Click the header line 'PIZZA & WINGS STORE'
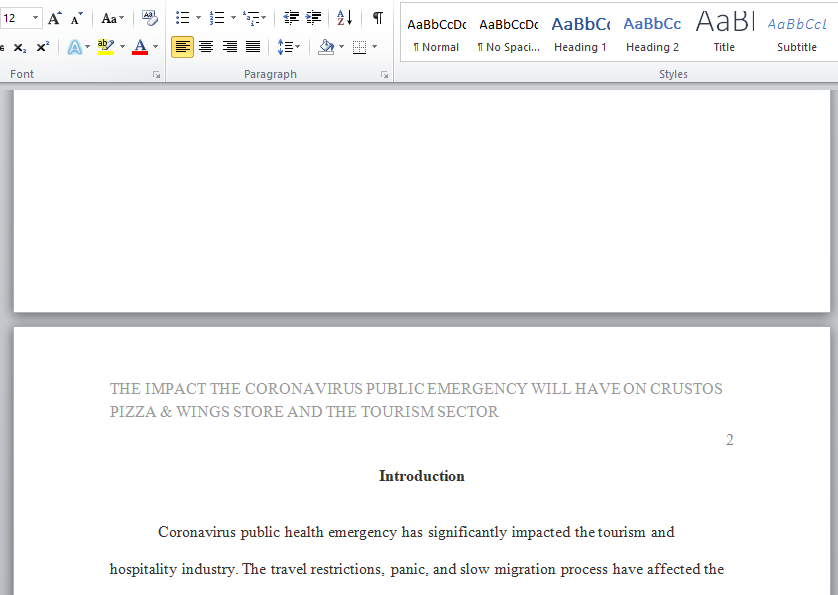This screenshot has height=595, width=838. [304, 412]
